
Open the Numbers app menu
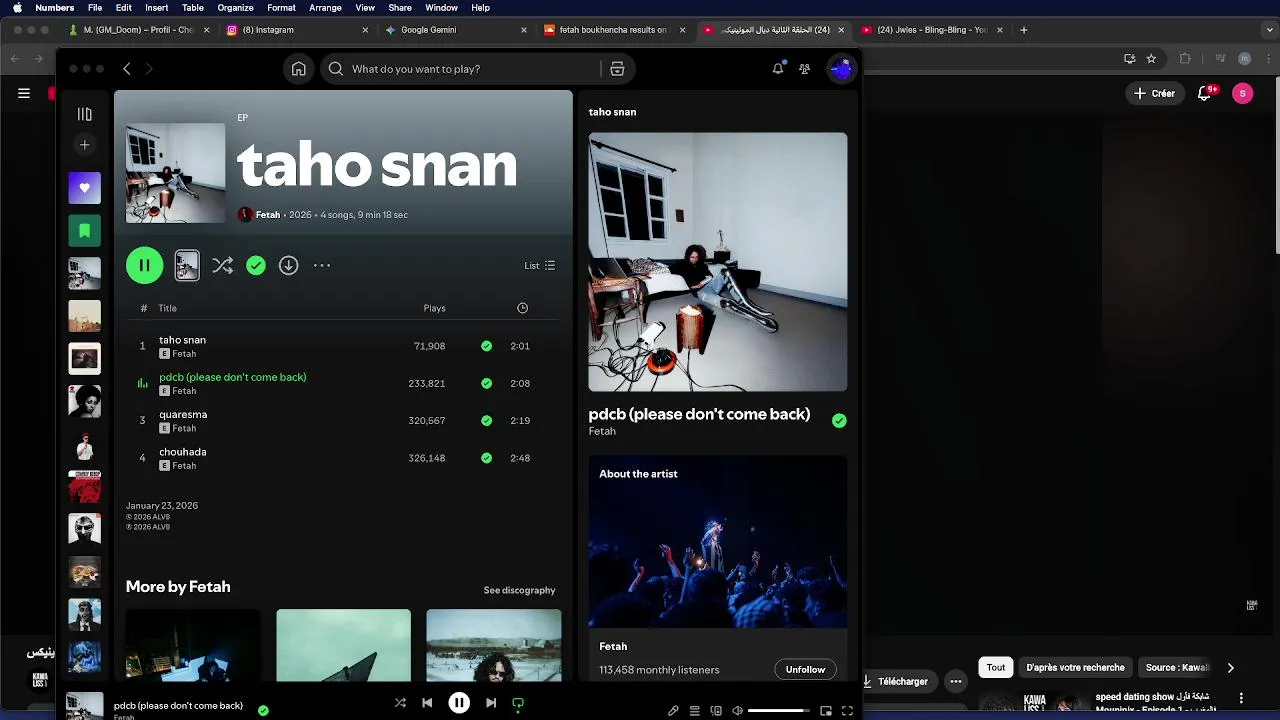[x=54, y=8]
